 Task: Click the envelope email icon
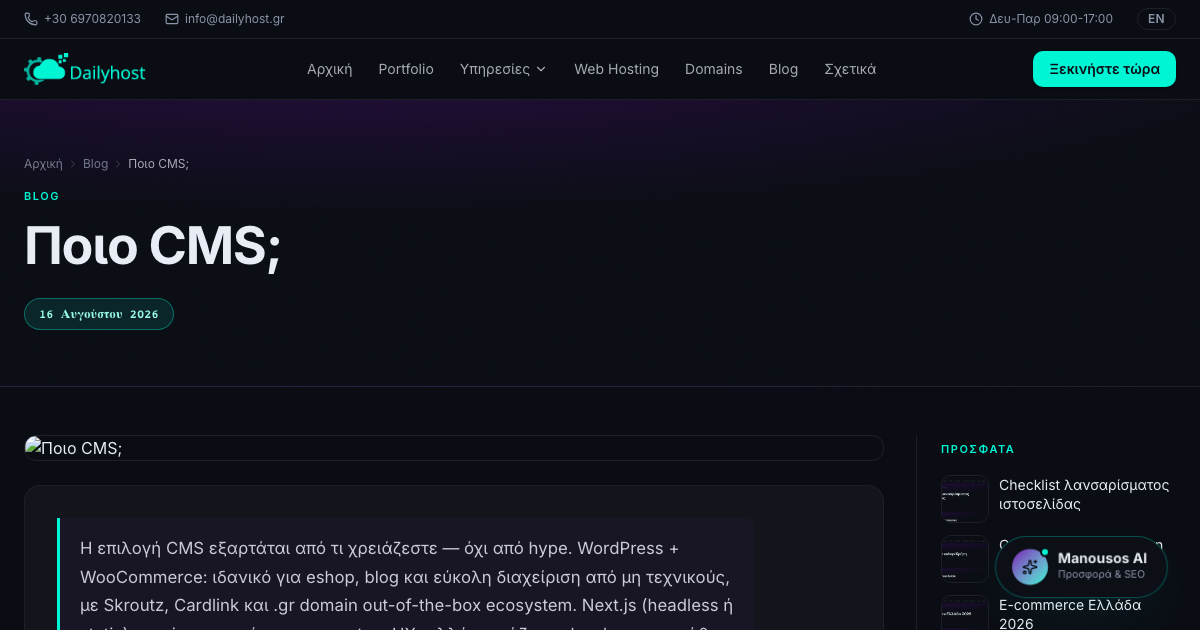point(172,19)
